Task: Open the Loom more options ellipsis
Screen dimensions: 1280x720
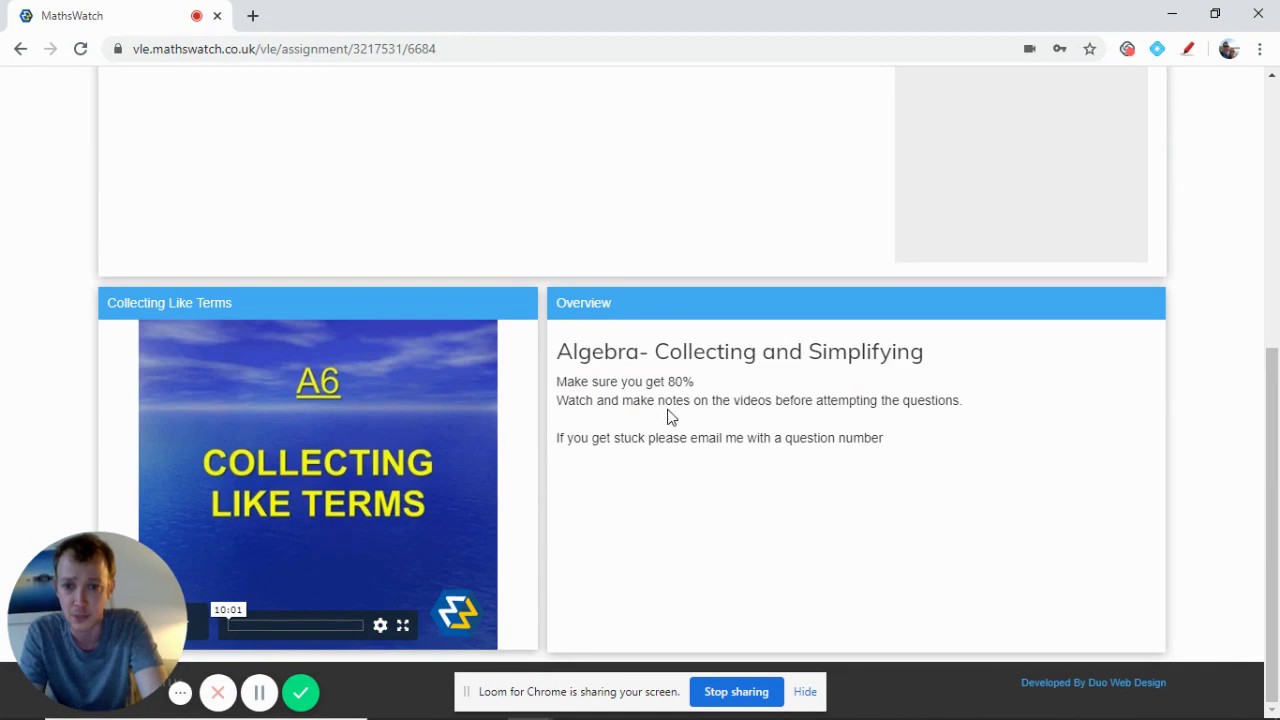Action: [179, 691]
